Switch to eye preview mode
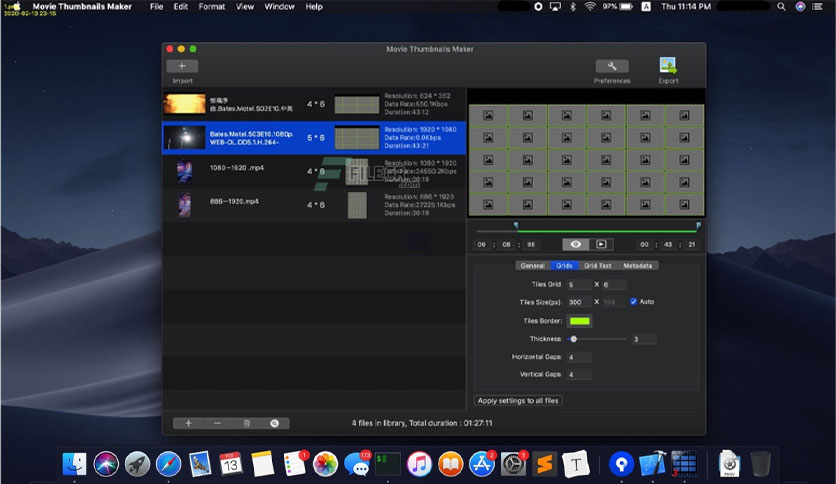Screen dimensions: 836x484 575,244
